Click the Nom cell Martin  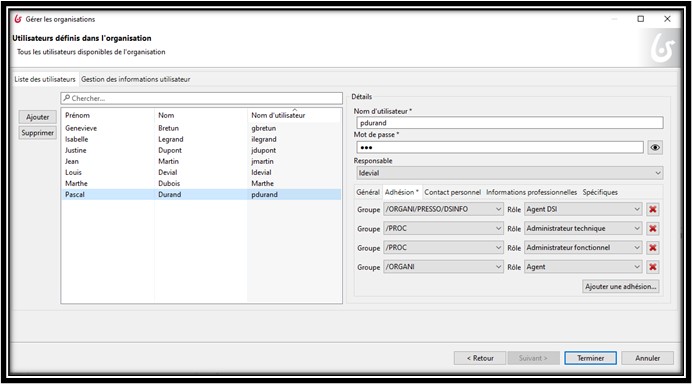coord(169,161)
